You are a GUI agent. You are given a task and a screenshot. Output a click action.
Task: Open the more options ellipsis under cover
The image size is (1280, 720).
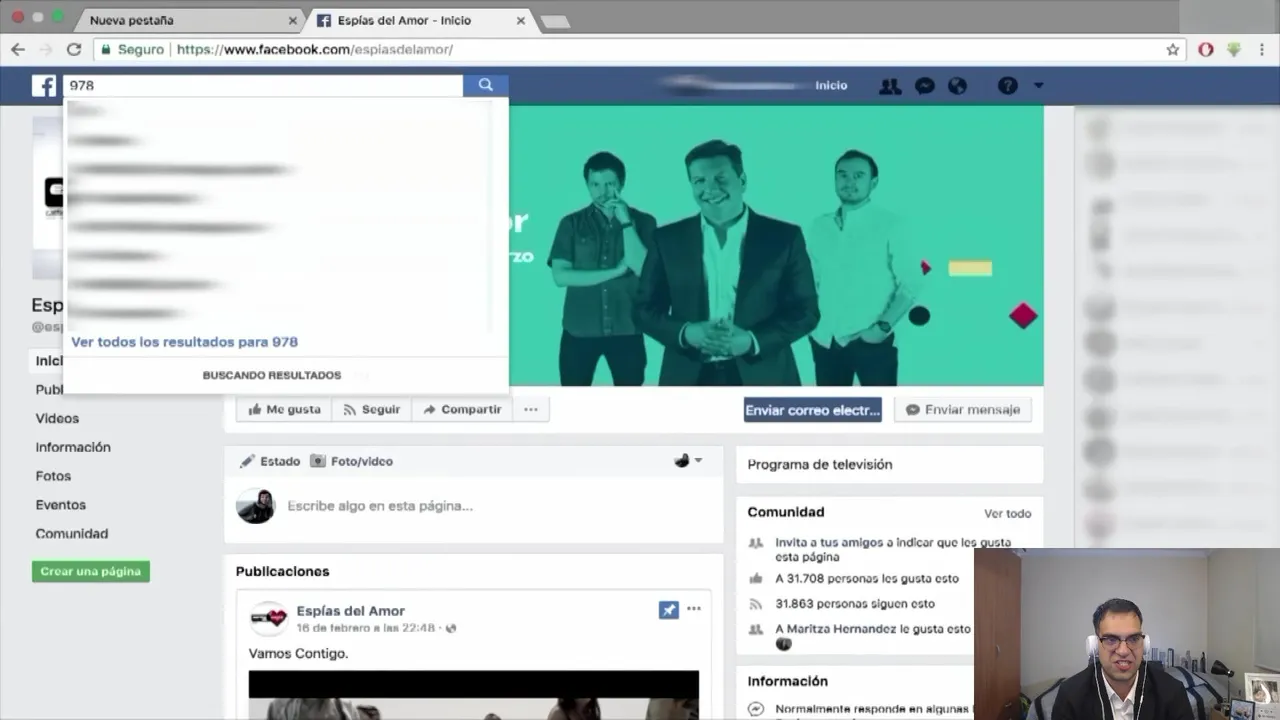(531, 409)
